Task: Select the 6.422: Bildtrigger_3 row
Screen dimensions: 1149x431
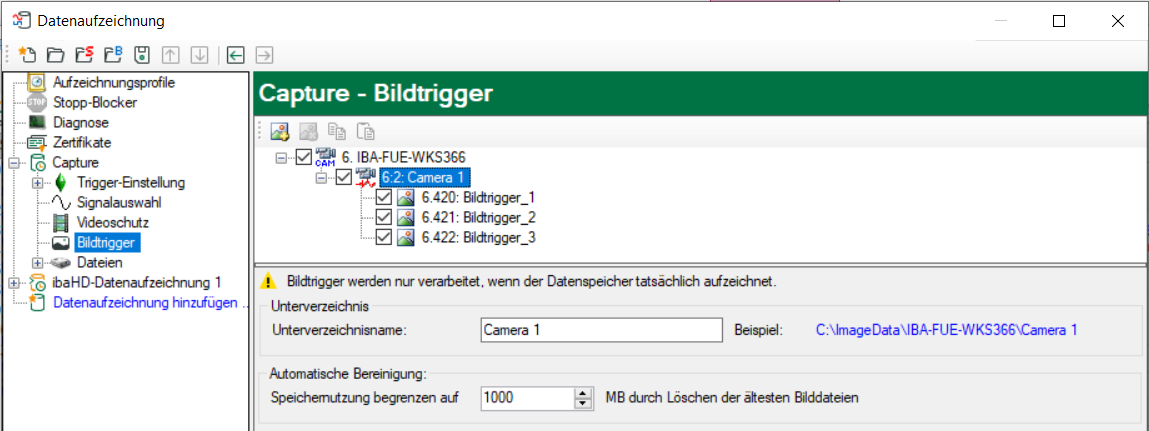Action: click(478, 237)
